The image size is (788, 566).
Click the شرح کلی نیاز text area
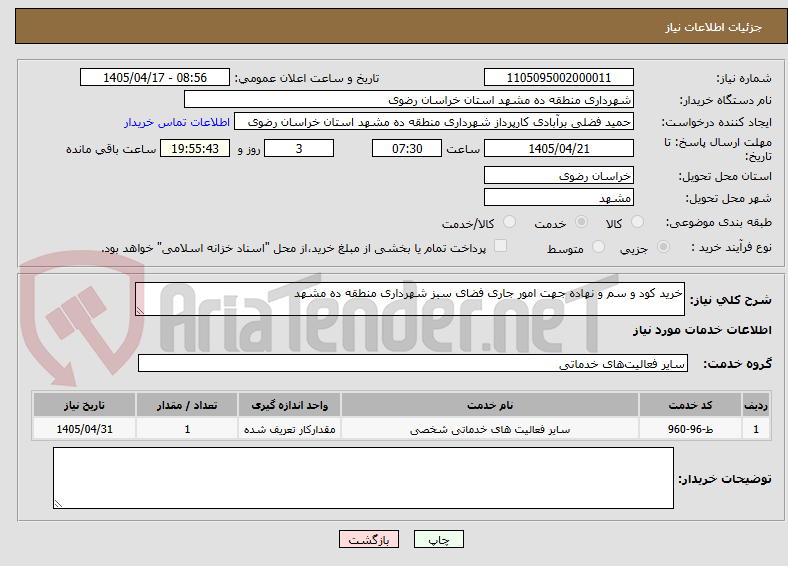410,299
